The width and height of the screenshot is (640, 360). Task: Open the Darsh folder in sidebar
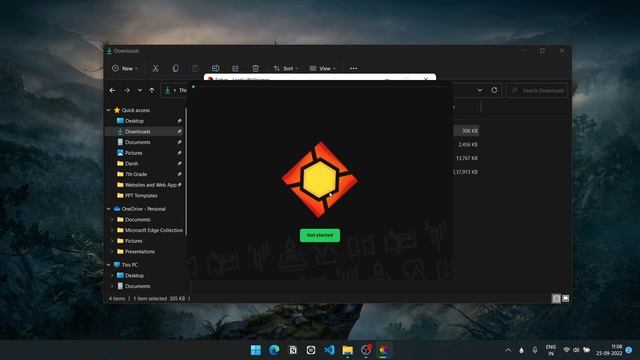pos(131,163)
